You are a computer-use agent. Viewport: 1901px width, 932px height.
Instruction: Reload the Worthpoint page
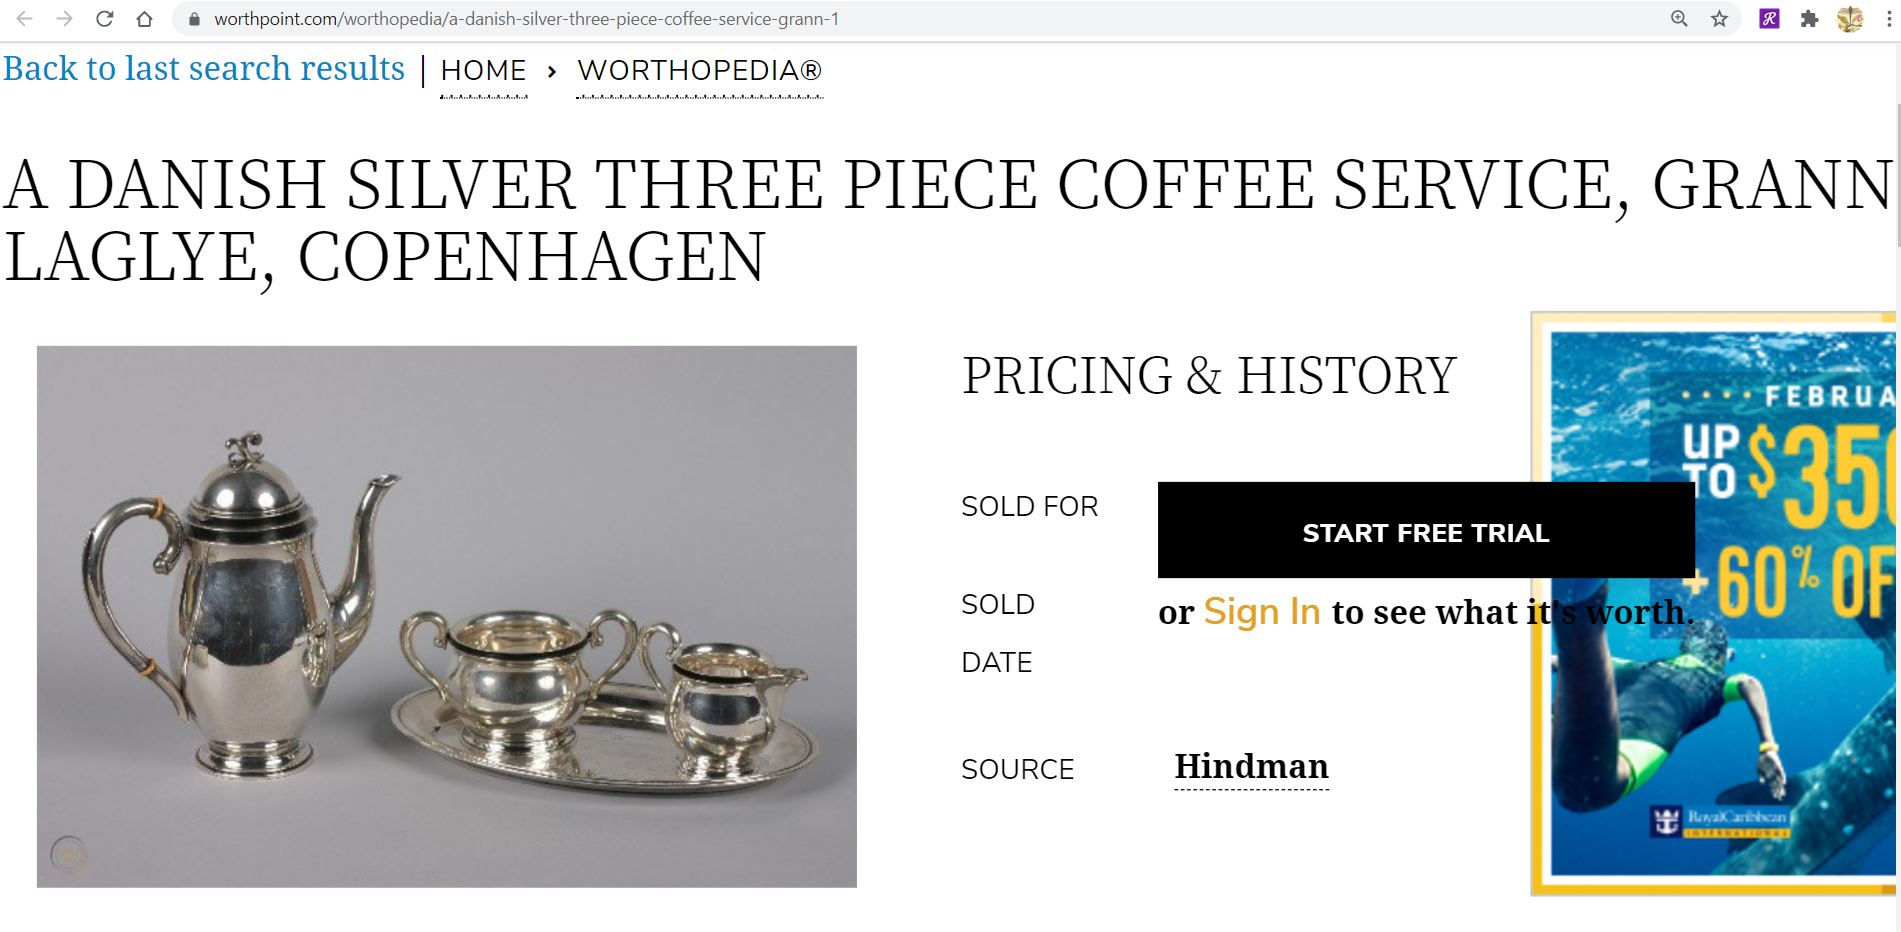[103, 17]
